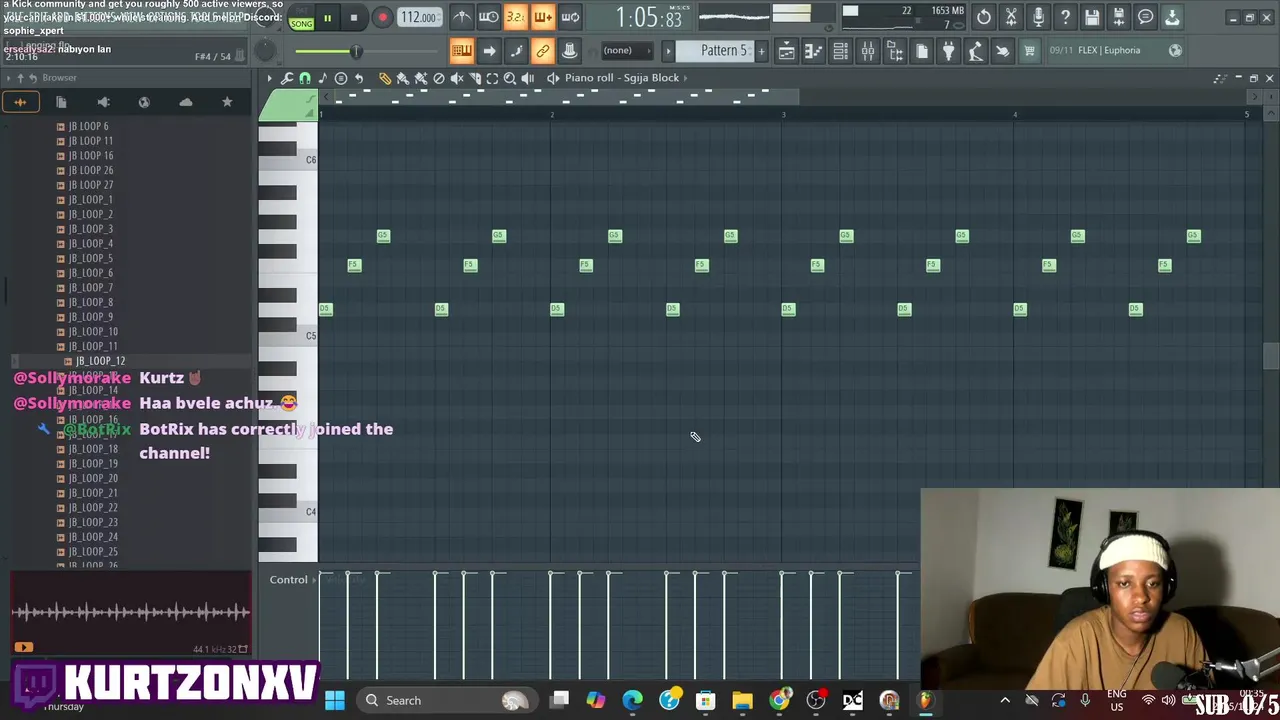Toggle the highlighted link icon in the shortcut toolbar
Screen dimensions: 1280x720
pyautogui.click(x=542, y=51)
